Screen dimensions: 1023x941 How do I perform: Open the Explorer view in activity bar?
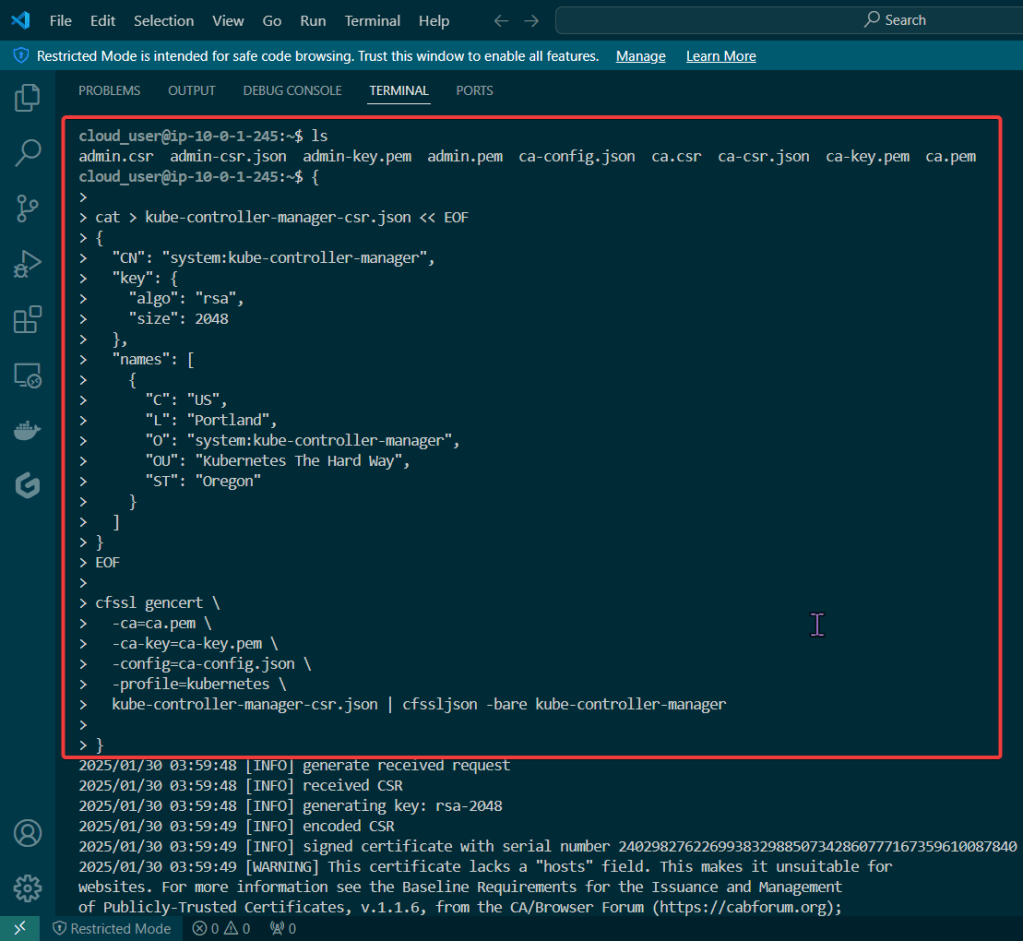click(x=27, y=98)
